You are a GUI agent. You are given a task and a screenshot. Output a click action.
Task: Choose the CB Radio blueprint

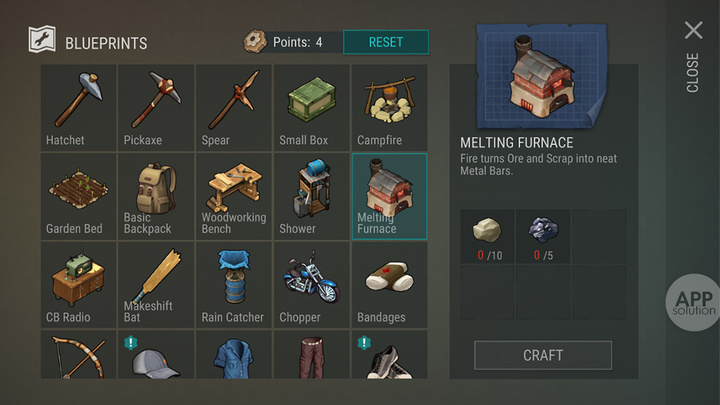tap(79, 285)
